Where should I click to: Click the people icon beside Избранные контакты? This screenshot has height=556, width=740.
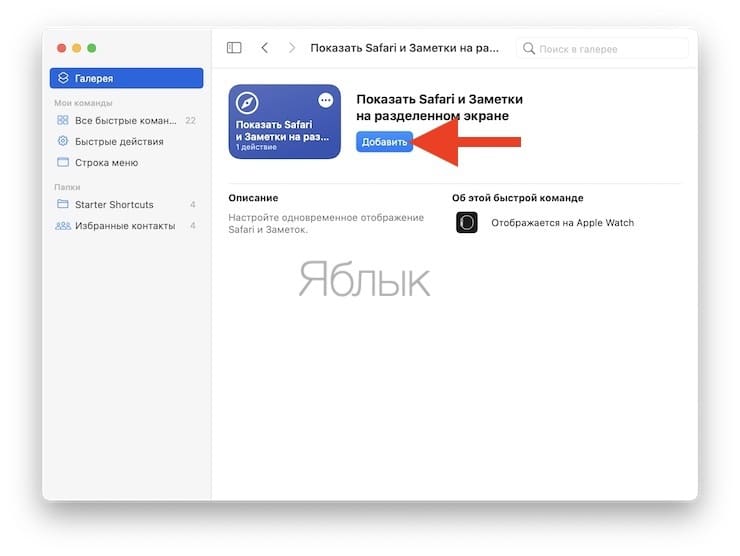[x=63, y=226]
